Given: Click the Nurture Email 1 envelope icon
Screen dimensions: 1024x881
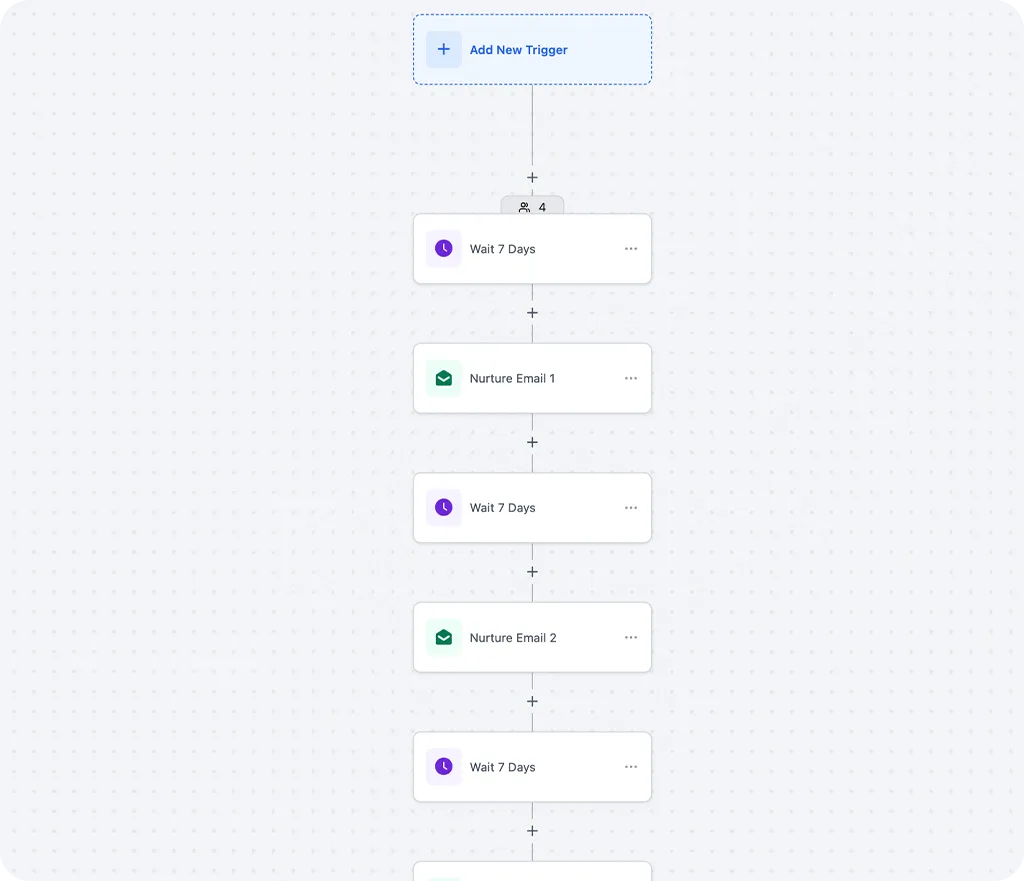Looking at the screenshot, I should click(x=444, y=378).
